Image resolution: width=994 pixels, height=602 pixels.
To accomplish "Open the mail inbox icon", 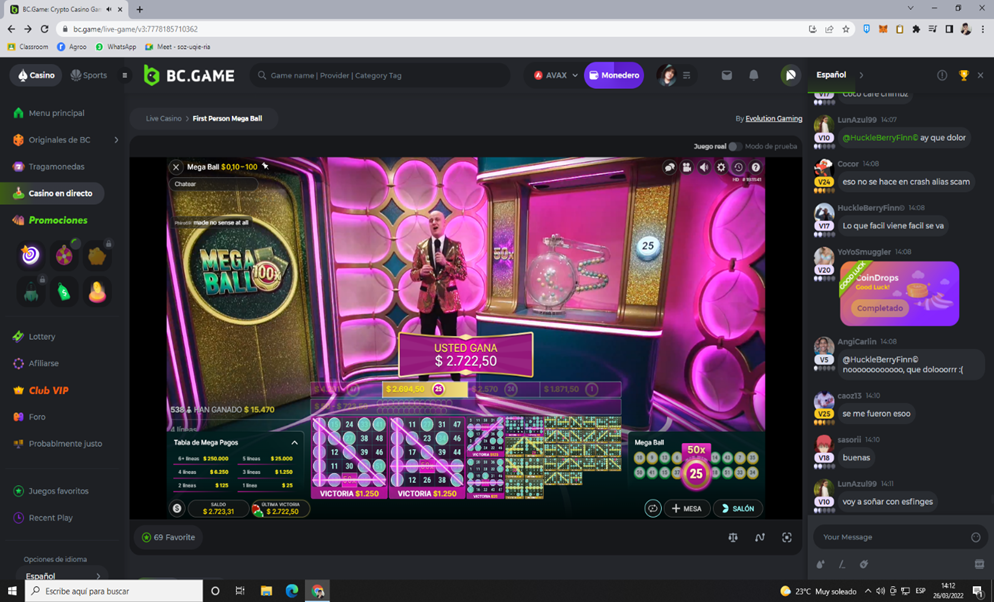I will tap(727, 75).
